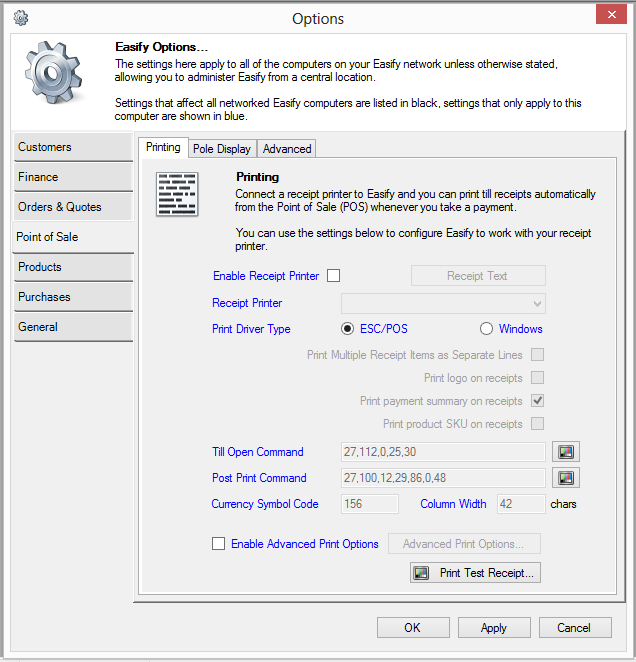Screen dimensions: 636x662
Task: Open the Customers settings section
Action: click(73, 147)
